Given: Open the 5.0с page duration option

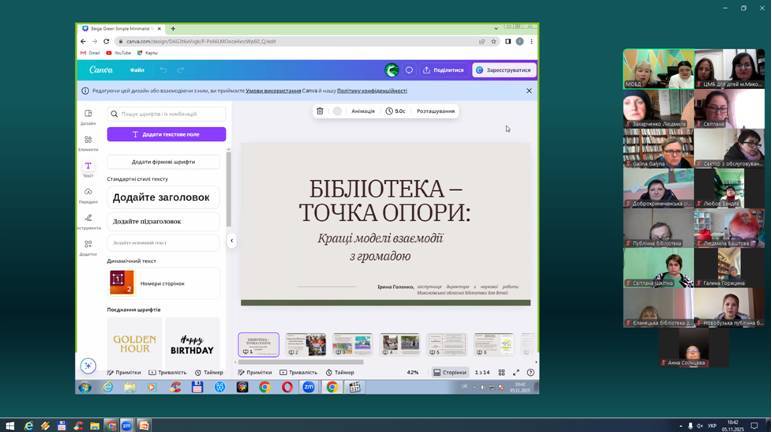Looking at the screenshot, I should tap(396, 111).
